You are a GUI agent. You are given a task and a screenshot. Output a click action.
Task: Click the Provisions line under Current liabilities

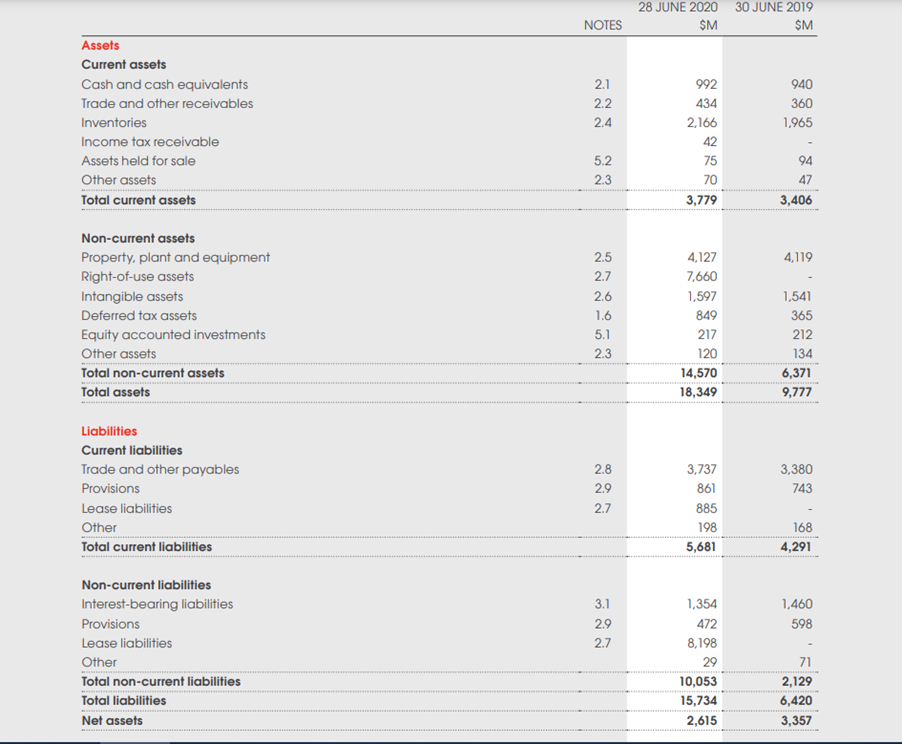(110, 488)
